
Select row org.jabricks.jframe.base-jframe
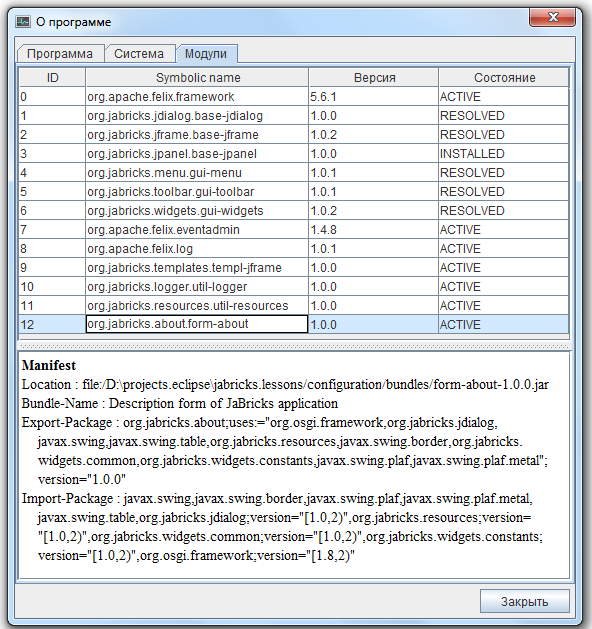tap(294, 135)
